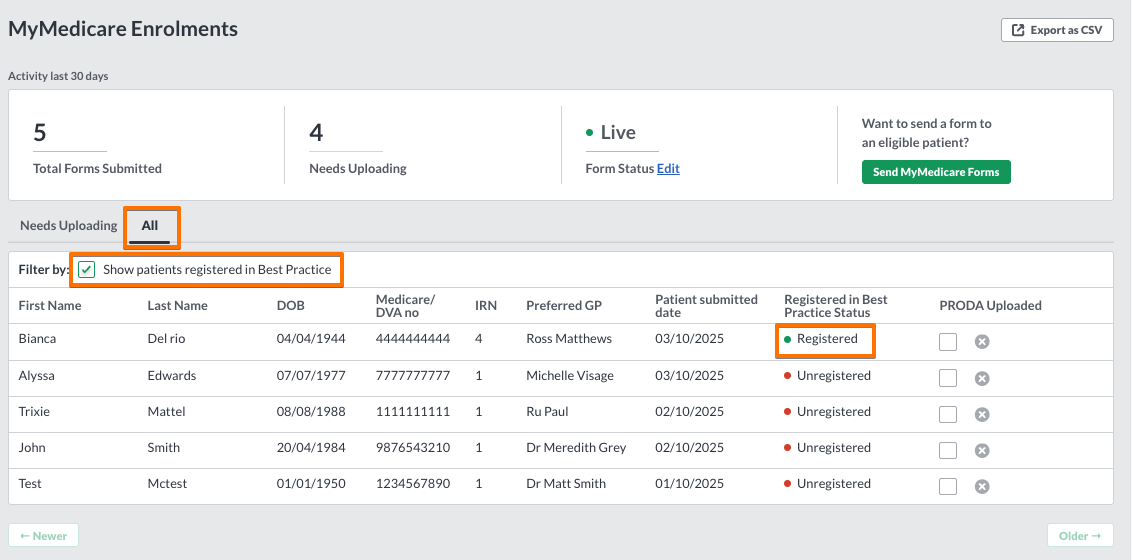This screenshot has width=1132, height=560.
Task: Click Alyssa Edwards' Unregistered status
Action: [827, 375]
